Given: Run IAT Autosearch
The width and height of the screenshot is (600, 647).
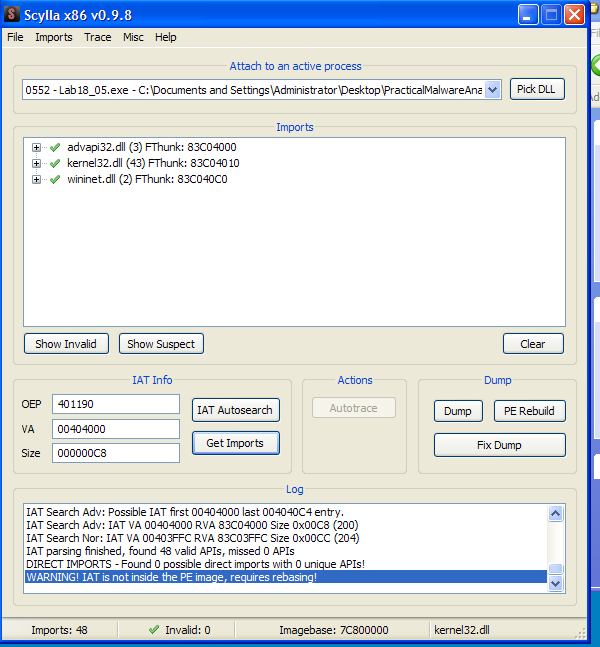Looking at the screenshot, I should [235, 410].
